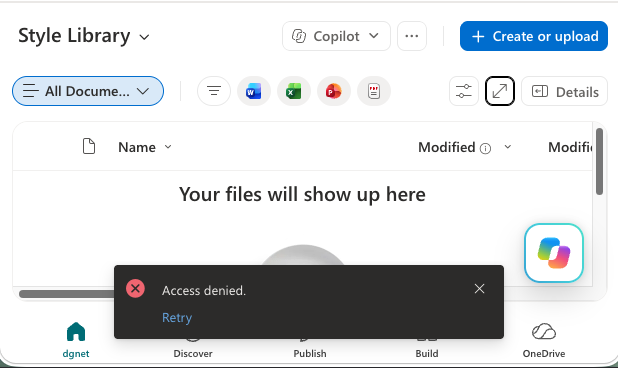Viewport: 618px width, 368px height.
Task: Open the Copilot dropdown button
Action: tap(336, 36)
